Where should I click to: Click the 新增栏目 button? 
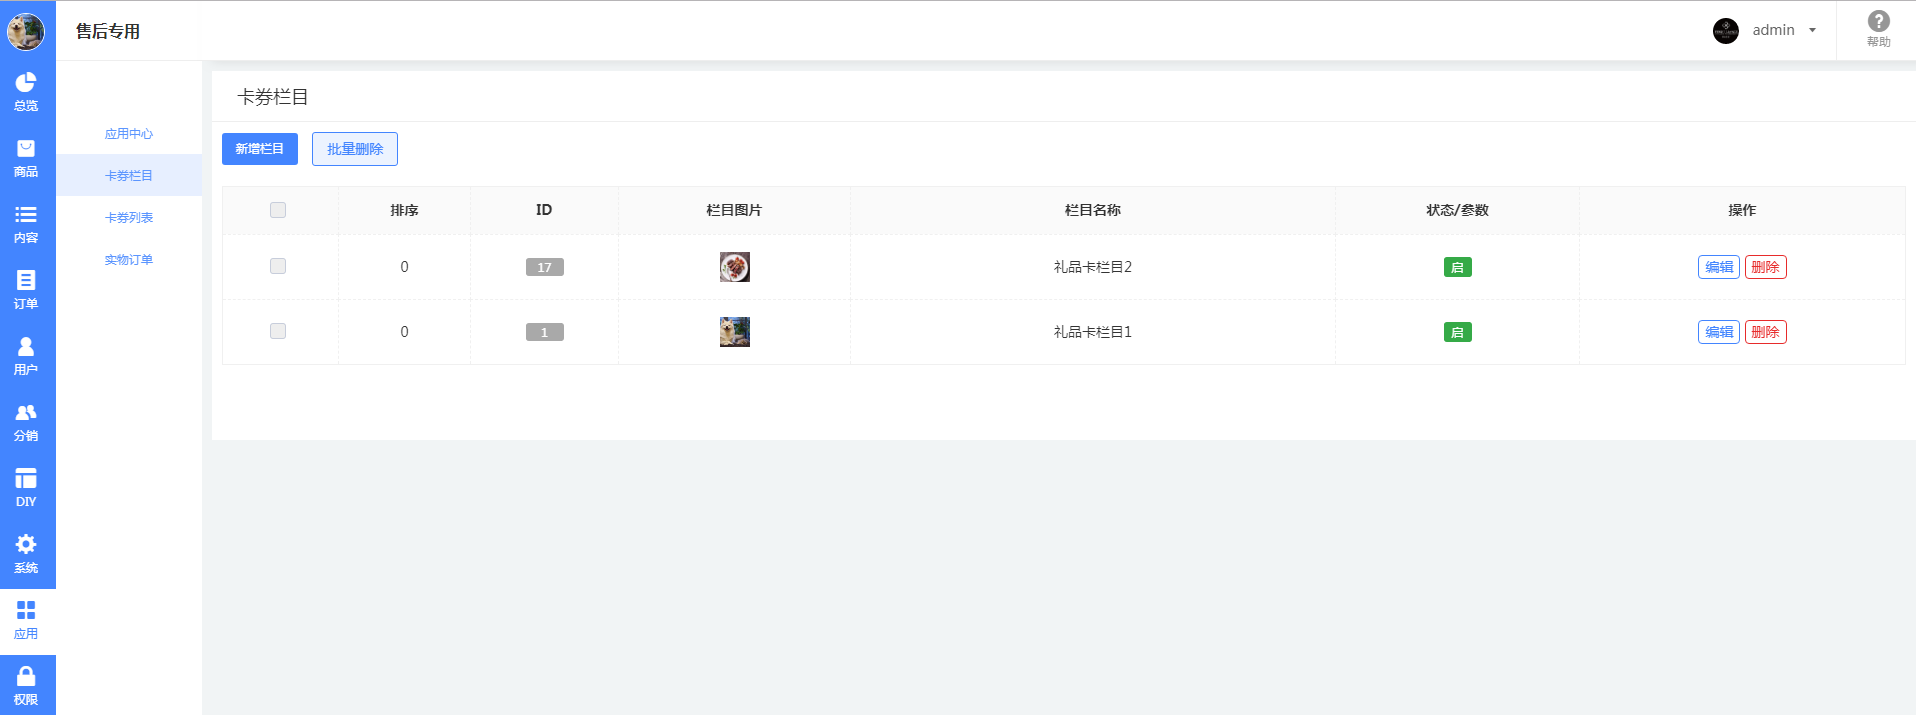point(260,149)
